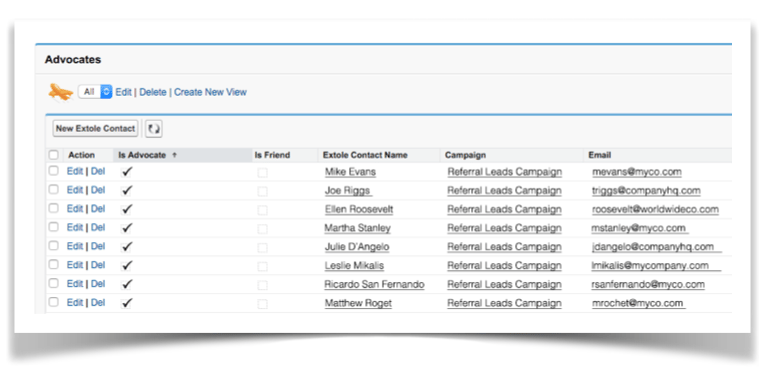
Task: Click Edit for Joe Riggs
Action: tap(75, 190)
